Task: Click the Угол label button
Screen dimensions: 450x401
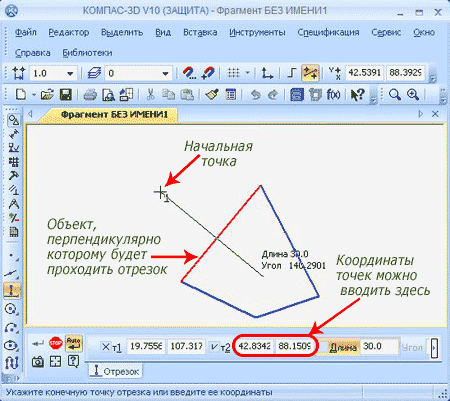Action: tap(412, 347)
